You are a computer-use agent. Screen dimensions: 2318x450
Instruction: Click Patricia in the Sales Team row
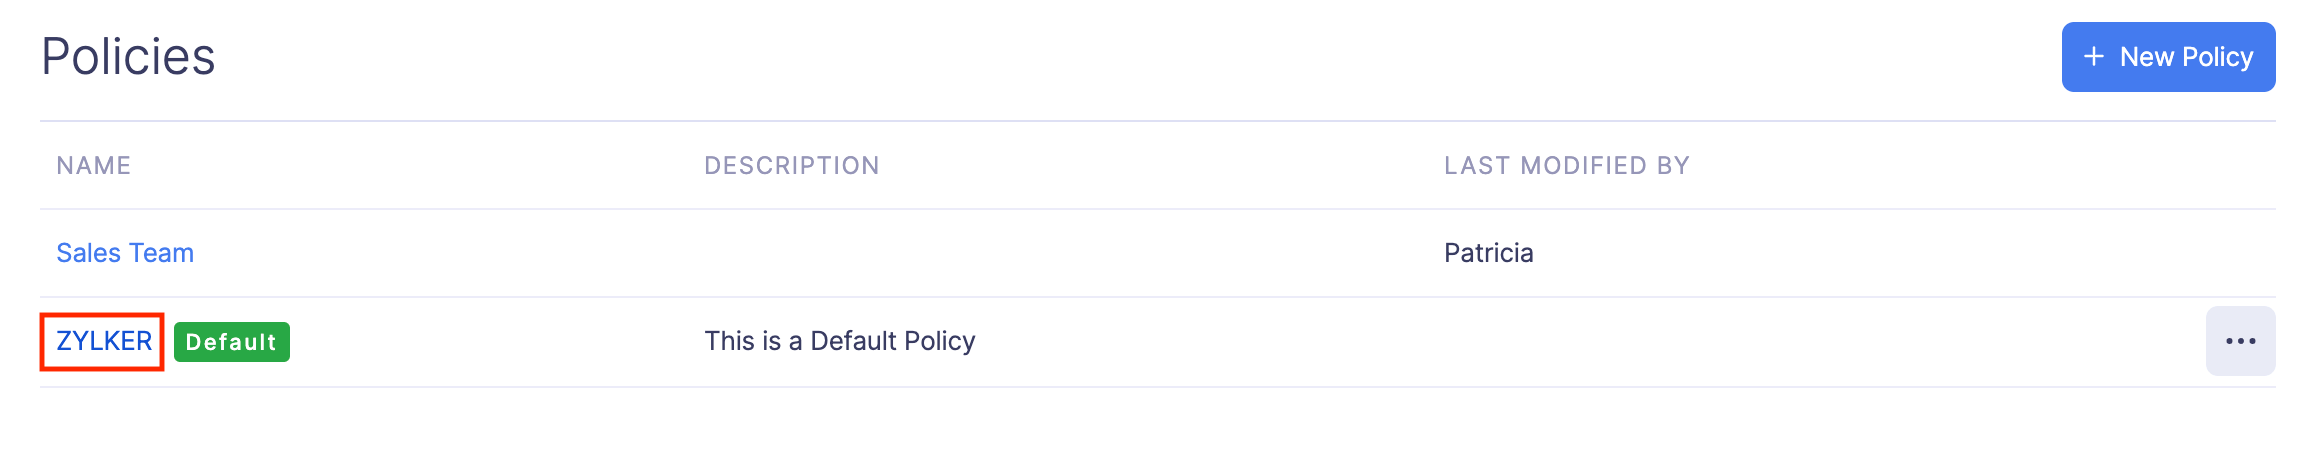click(x=1488, y=253)
